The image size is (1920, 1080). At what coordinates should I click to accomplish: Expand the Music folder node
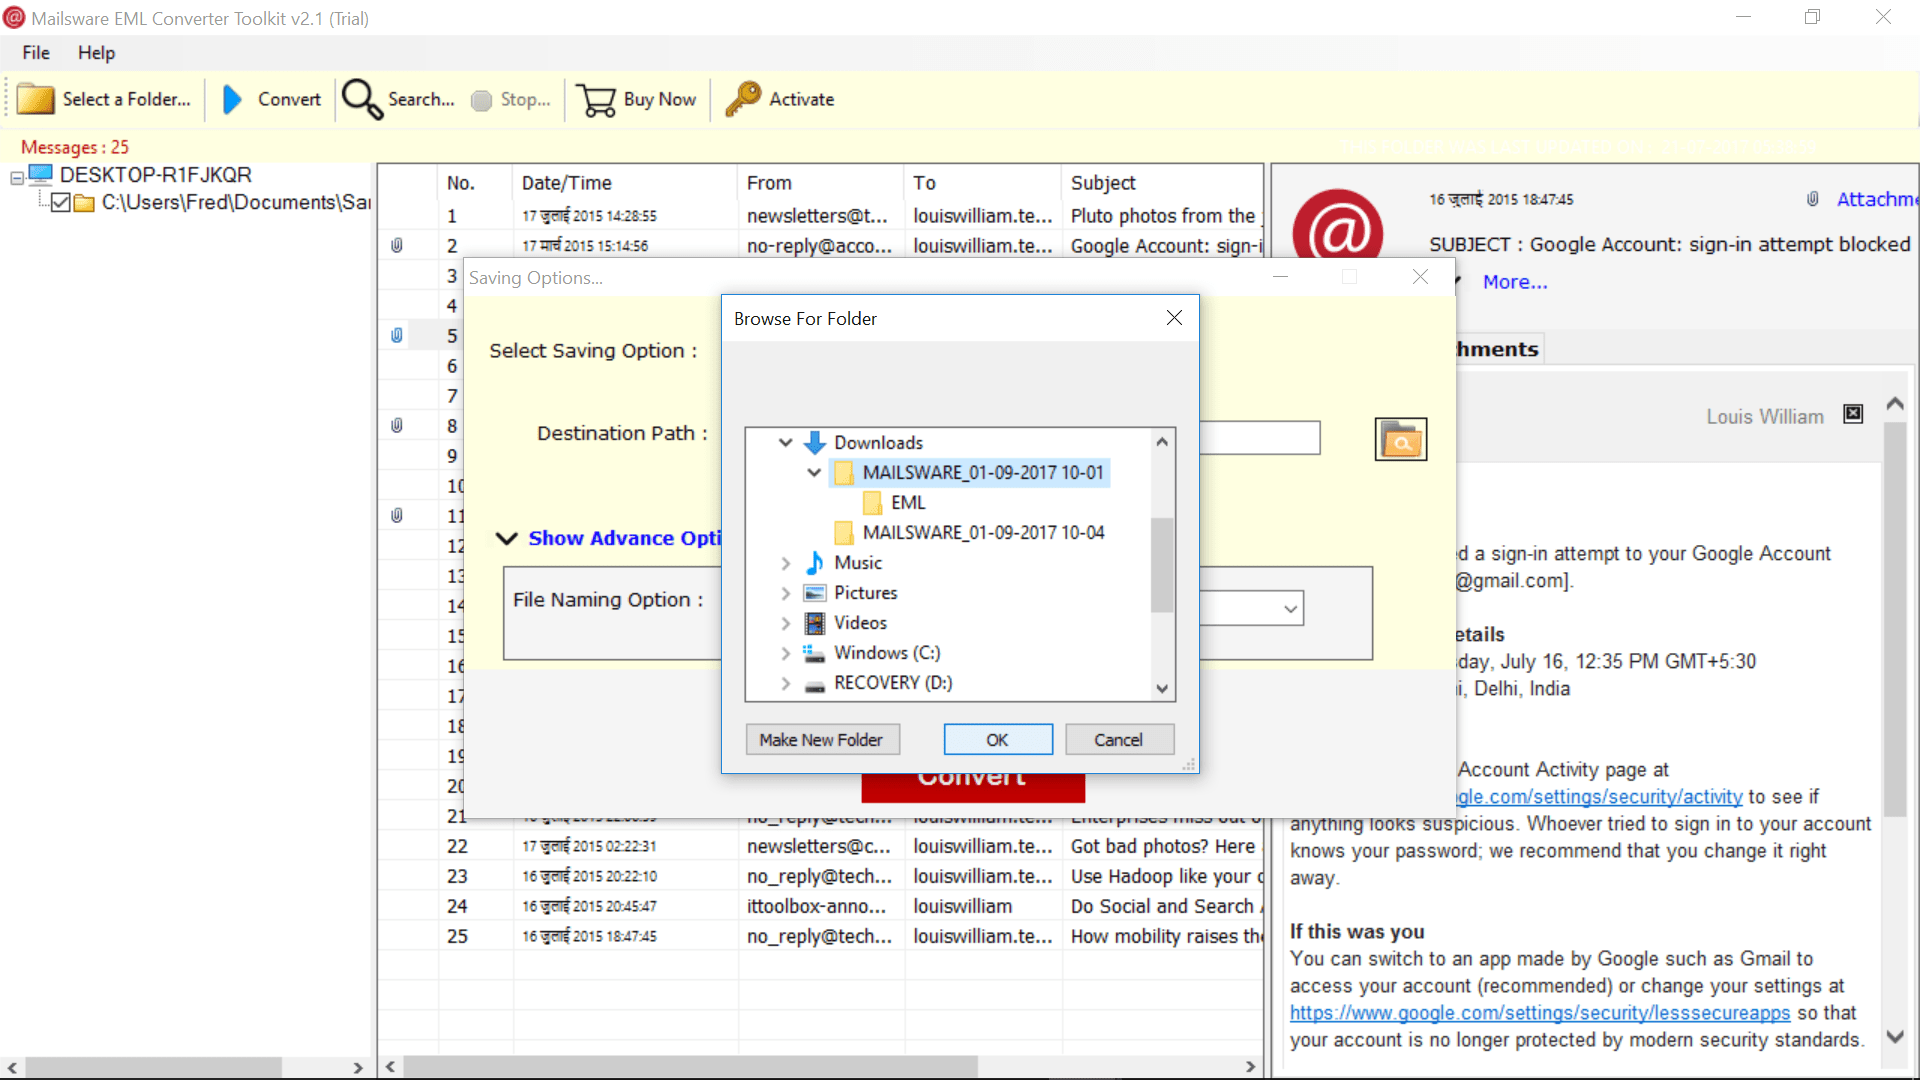785,563
